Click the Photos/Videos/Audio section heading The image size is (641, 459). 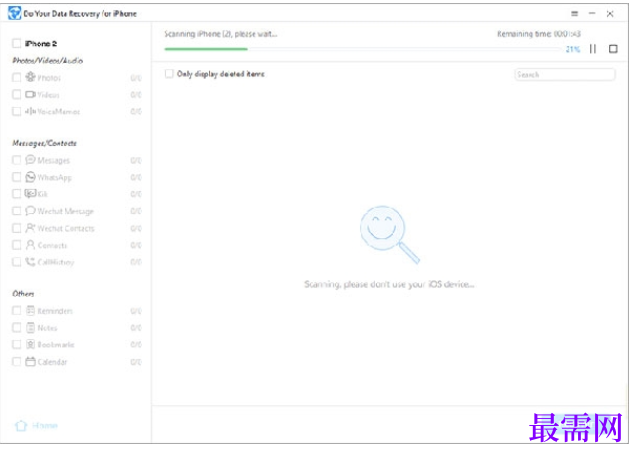point(47,60)
